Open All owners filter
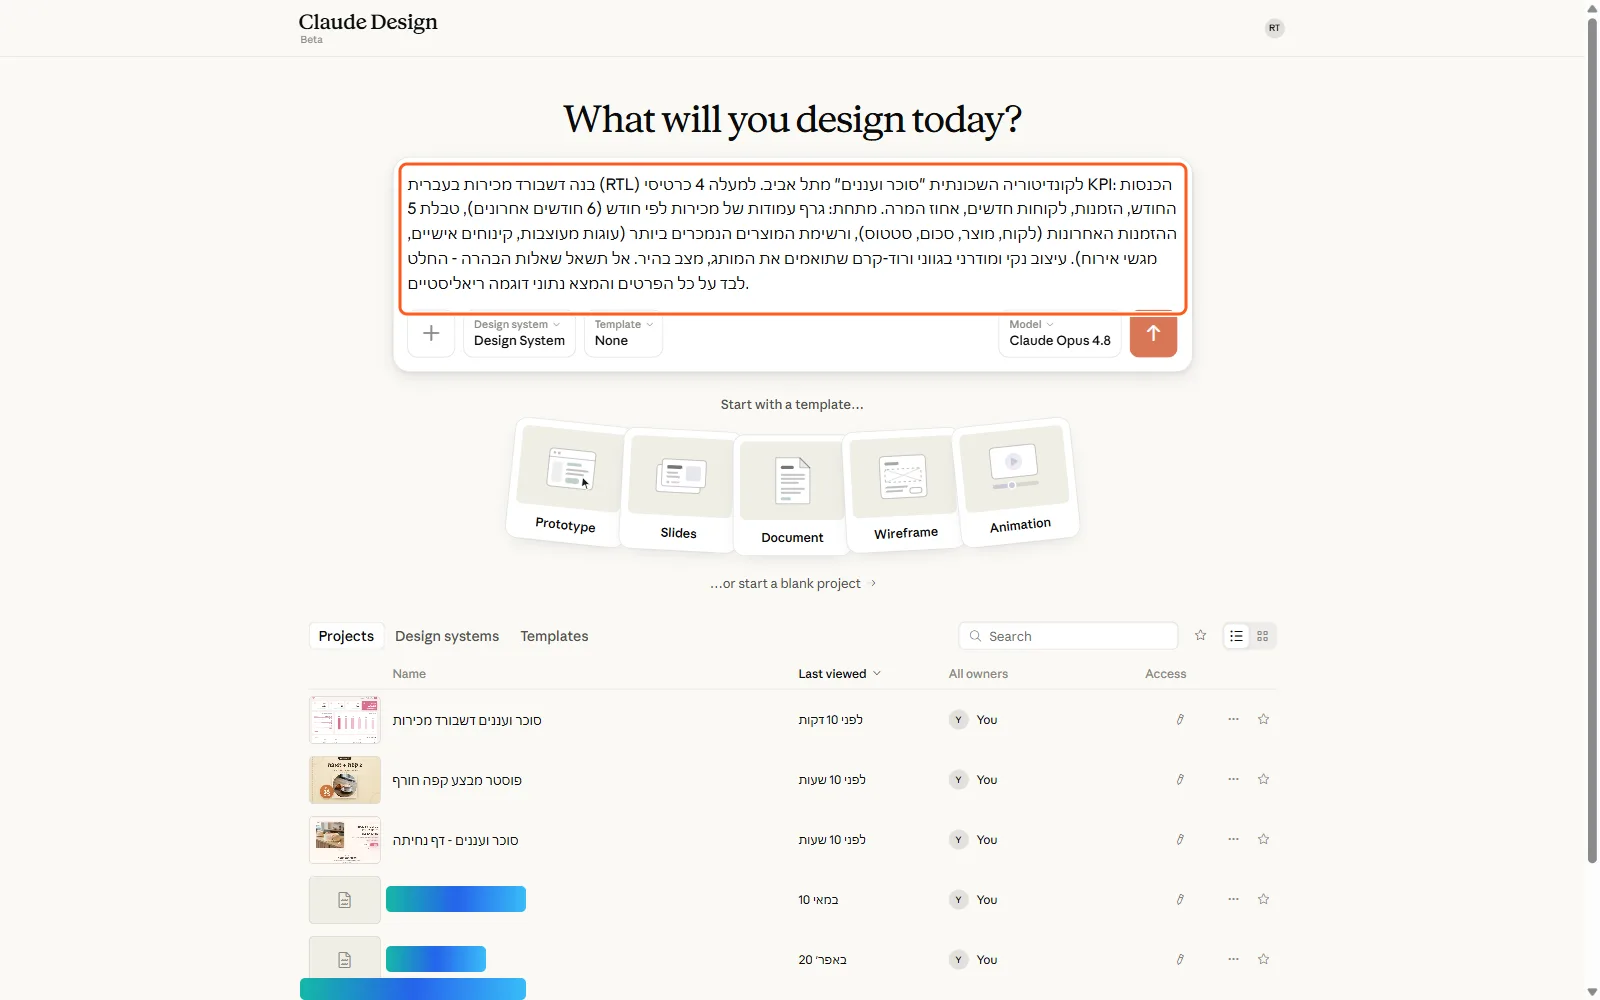Viewport: 1600px width, 1000px height. point(978,674)
